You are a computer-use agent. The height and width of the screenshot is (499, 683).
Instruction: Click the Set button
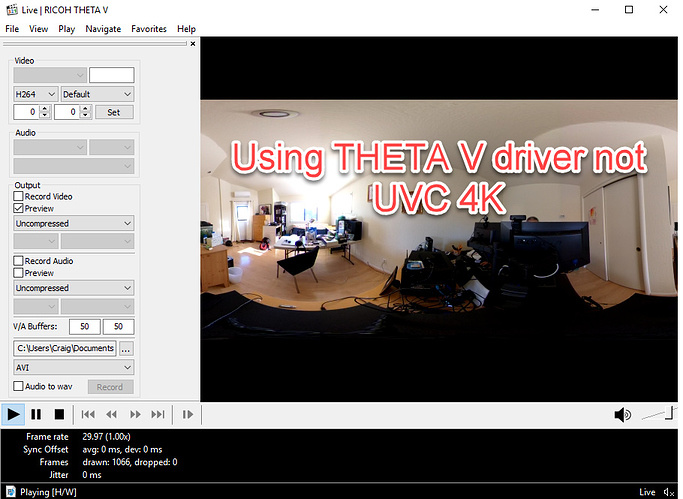[x=114, y=112]
